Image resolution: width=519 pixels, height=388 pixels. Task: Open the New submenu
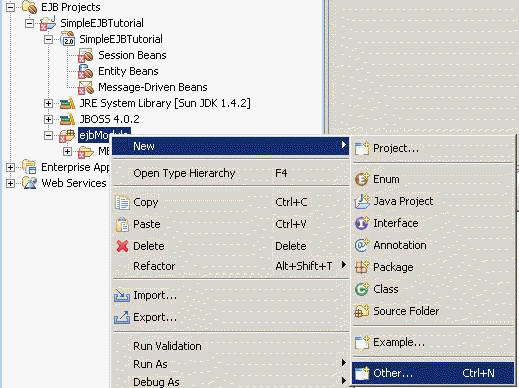(x=230, y=146)
